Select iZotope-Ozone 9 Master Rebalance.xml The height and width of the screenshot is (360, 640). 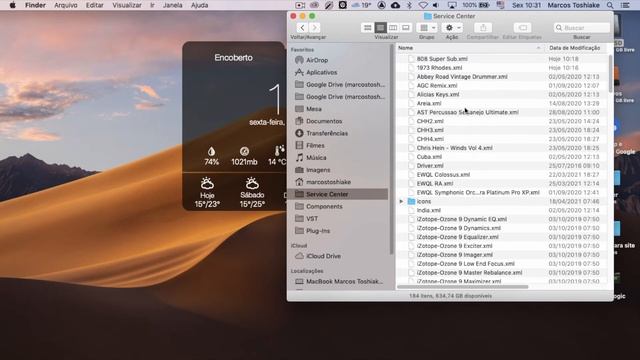(x=469, y=273)
